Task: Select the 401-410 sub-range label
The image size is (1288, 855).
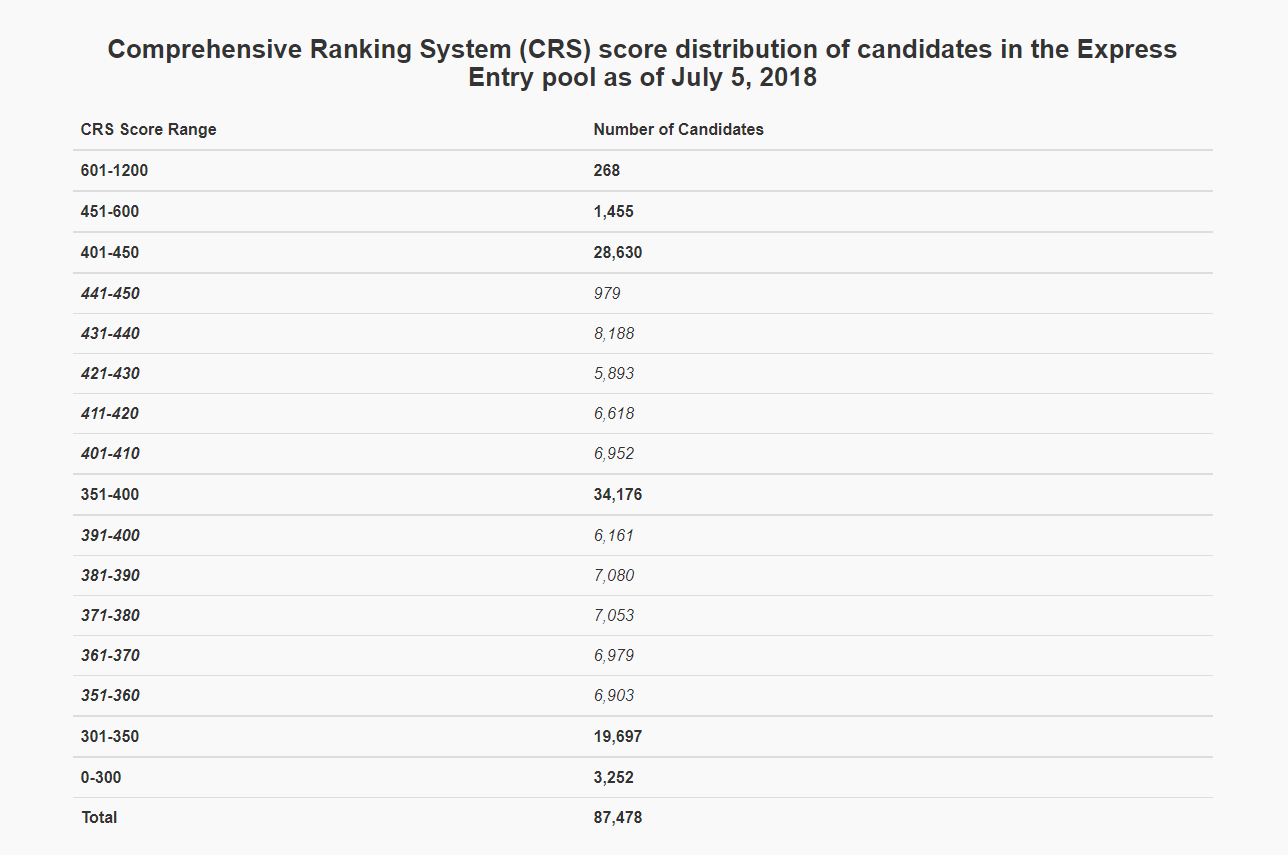Action: coord(110,454)
